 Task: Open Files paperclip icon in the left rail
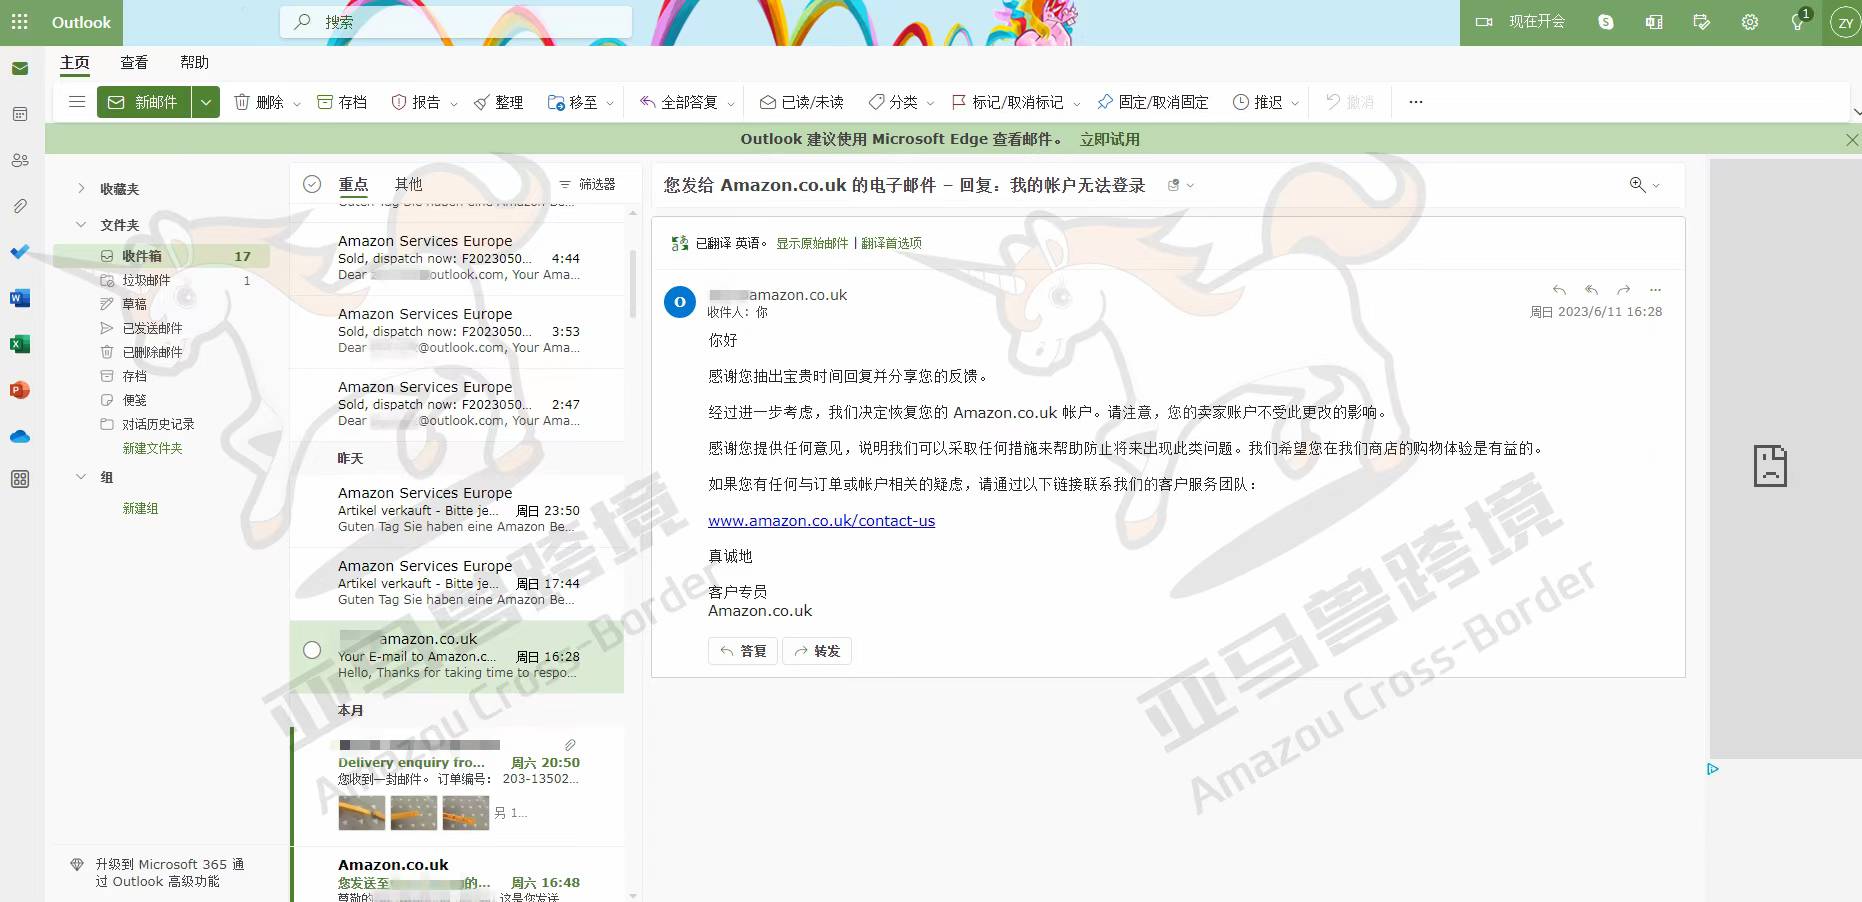click(x=20, y=206)
